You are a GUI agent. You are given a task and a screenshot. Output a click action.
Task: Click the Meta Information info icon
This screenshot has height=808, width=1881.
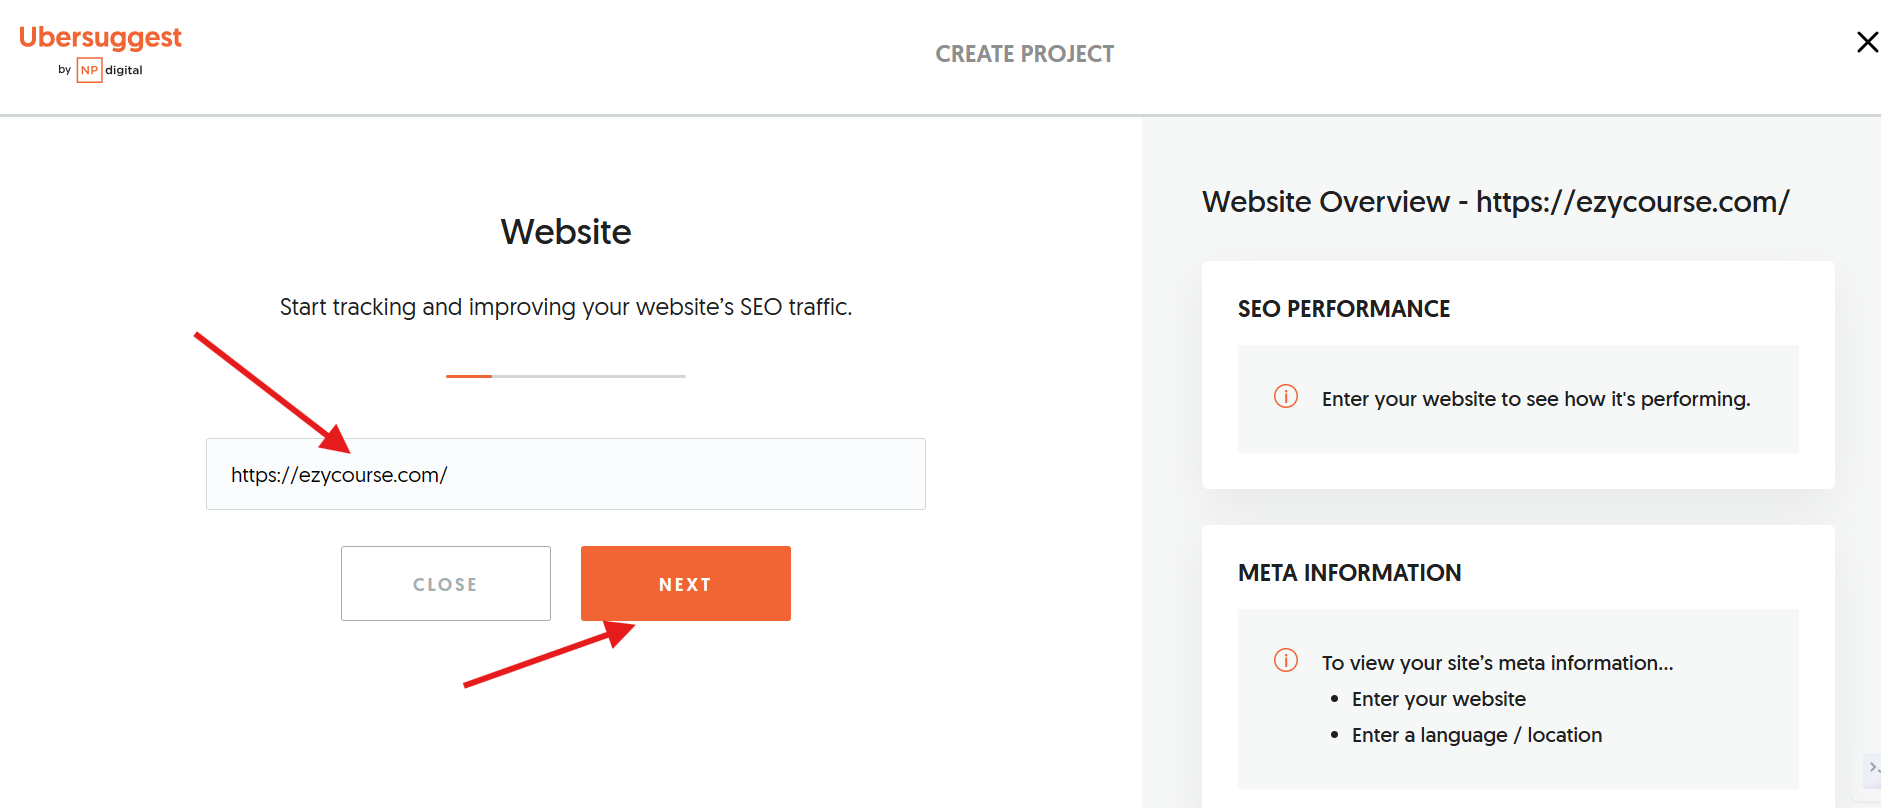click(1286, 661)
